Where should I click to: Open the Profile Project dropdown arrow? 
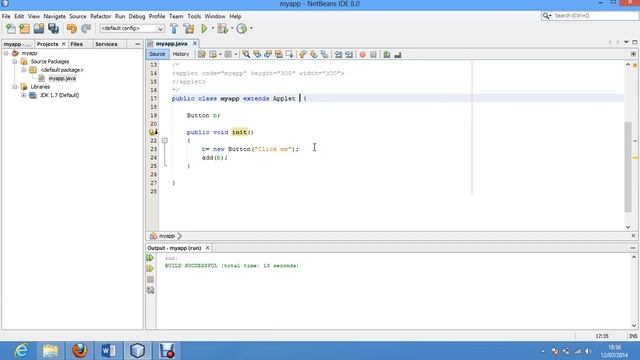pos(251,29)
